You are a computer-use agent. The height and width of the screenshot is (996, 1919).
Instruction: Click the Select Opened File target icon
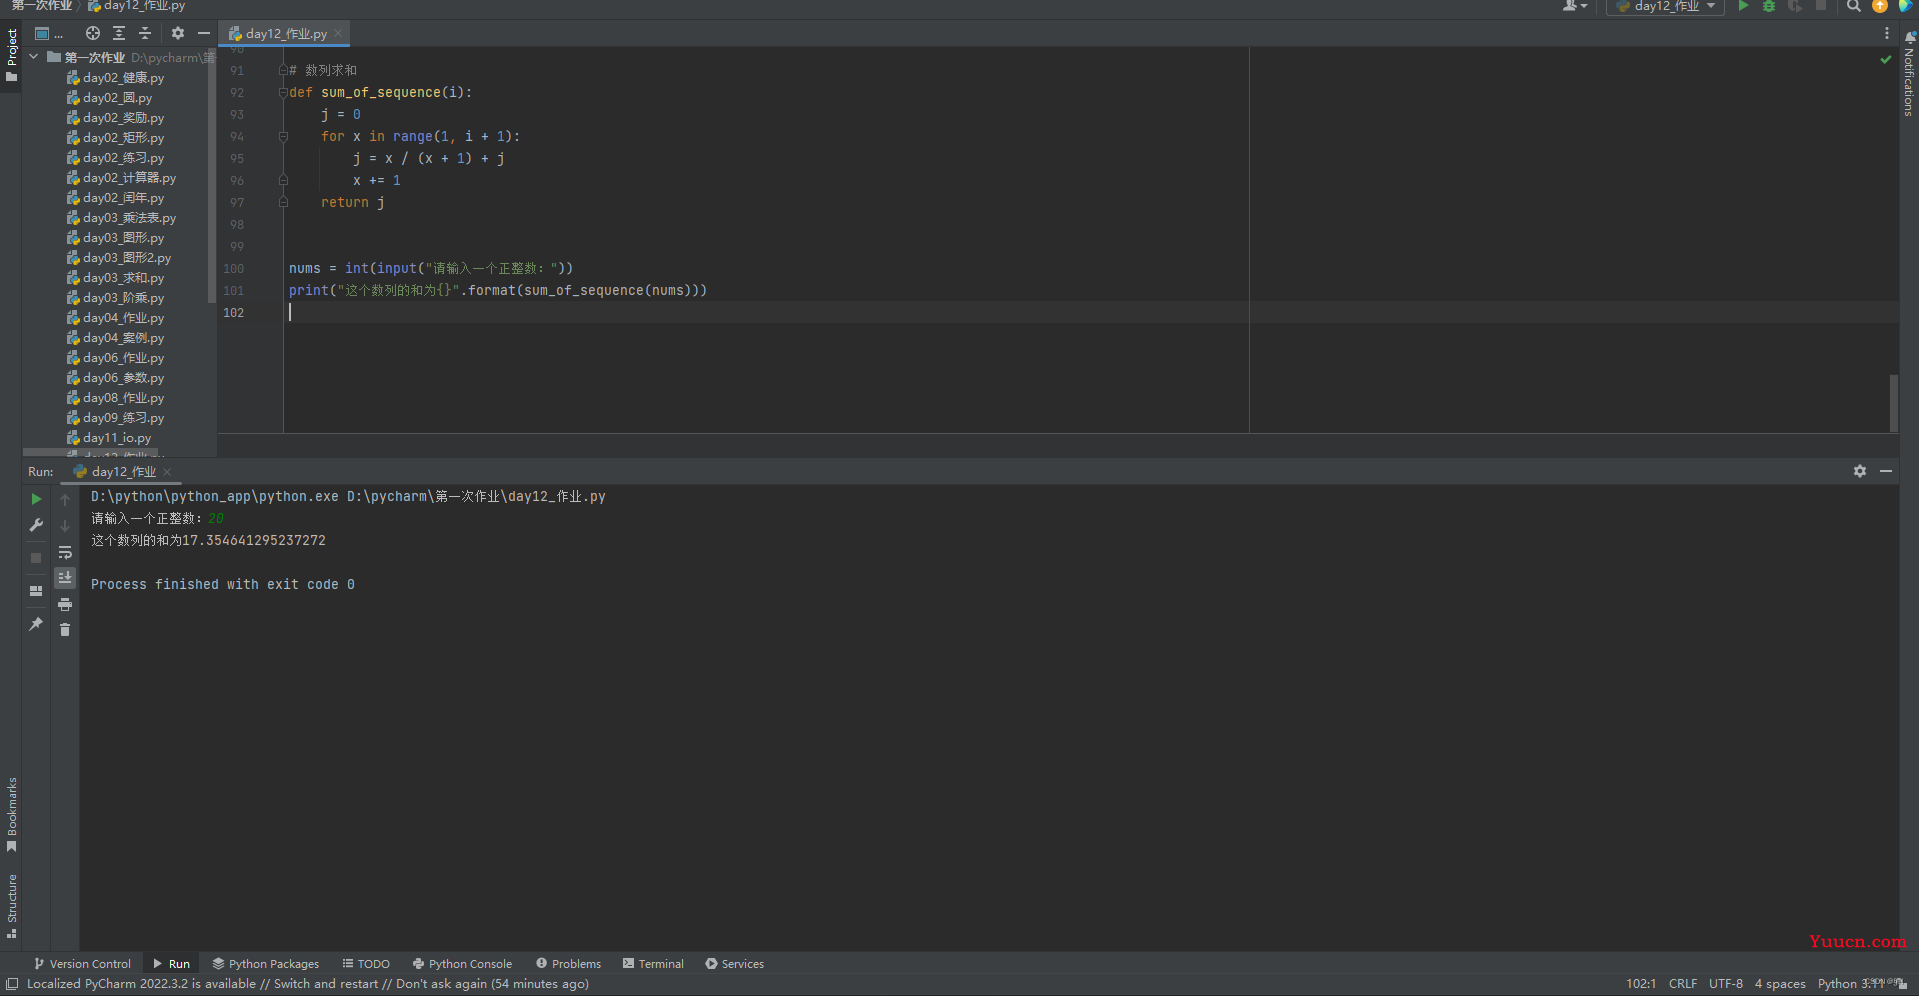[x=93, y=33]
